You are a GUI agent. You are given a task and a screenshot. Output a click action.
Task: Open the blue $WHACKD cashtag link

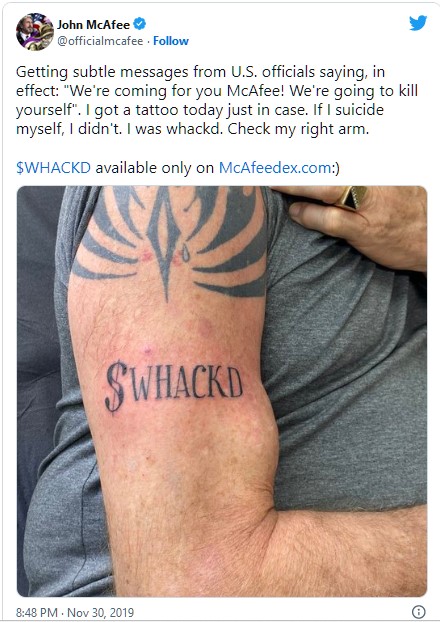tap(54, 168)
